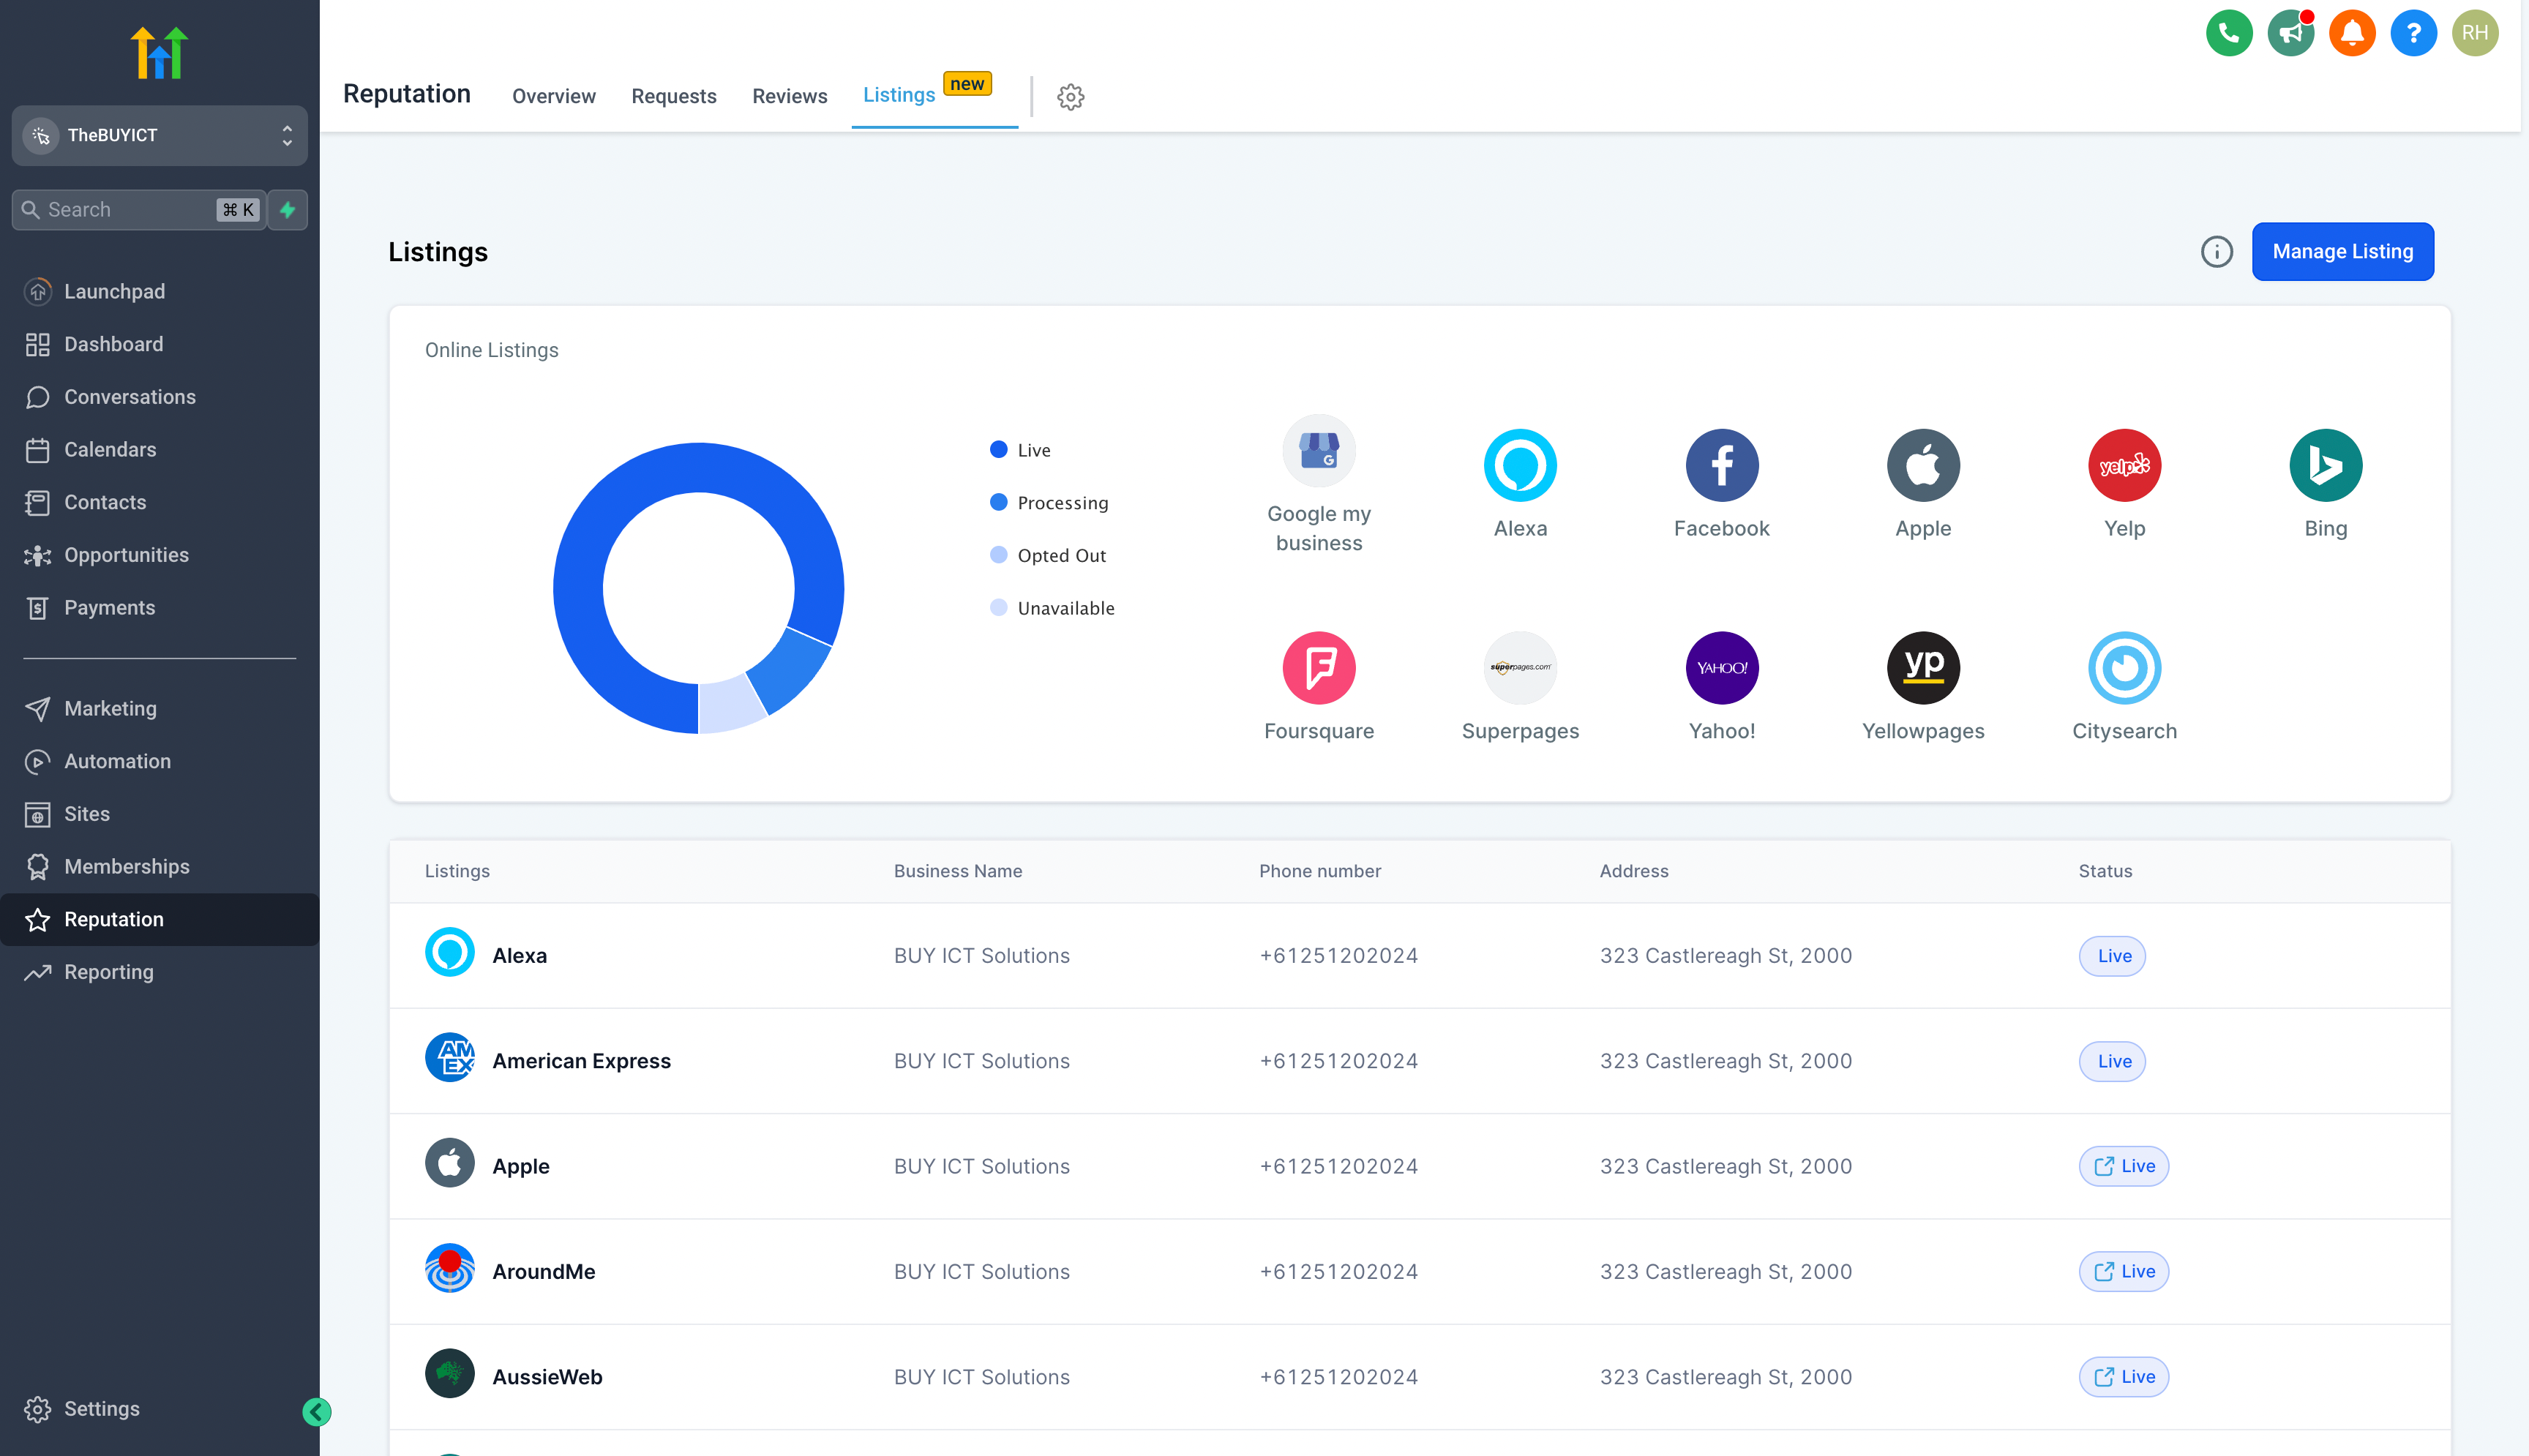Select the Yellowpages directory icon
2529x1456 pixels.
1923,667
